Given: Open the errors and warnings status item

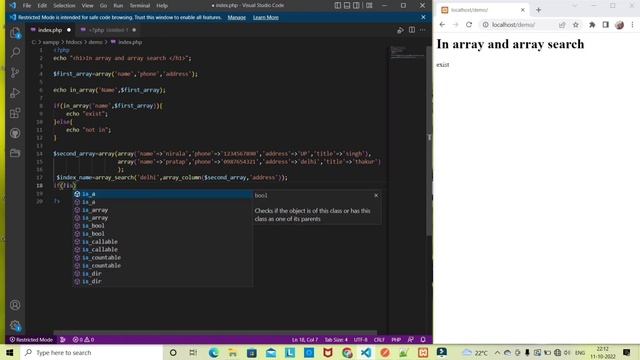Looking at the screenshot, I should coord(83,340).
